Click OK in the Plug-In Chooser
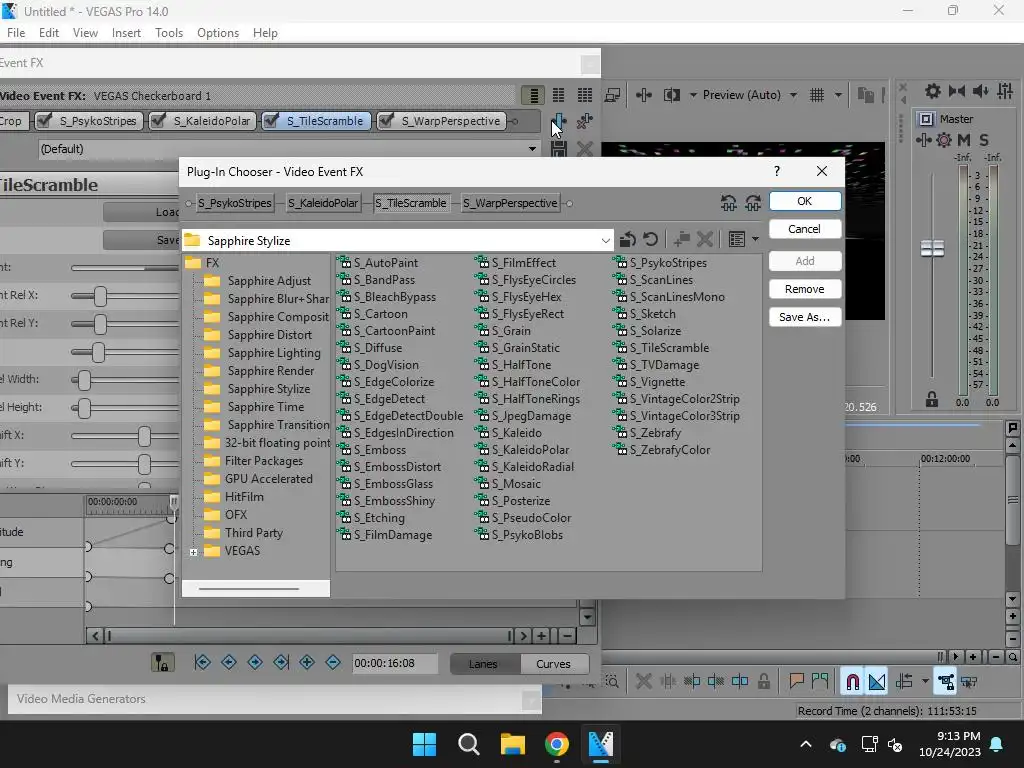1024x768 pixels. (805, 201)
